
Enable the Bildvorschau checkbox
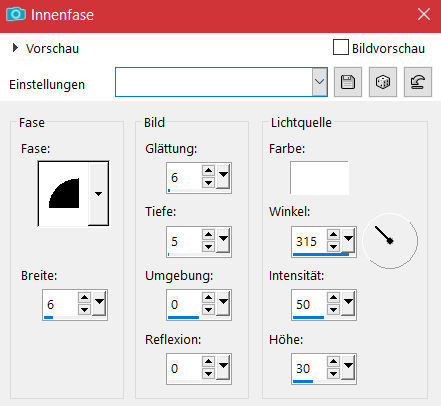[341, 47]
